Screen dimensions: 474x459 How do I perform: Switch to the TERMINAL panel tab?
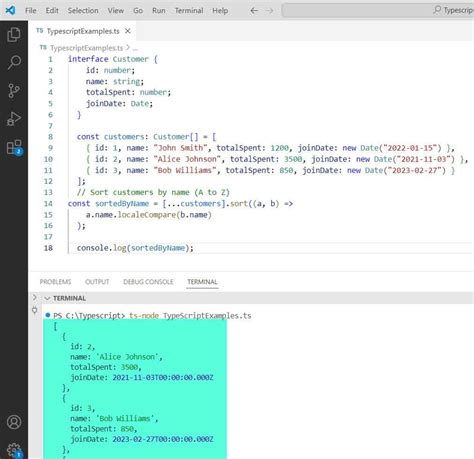coord(202,282)
